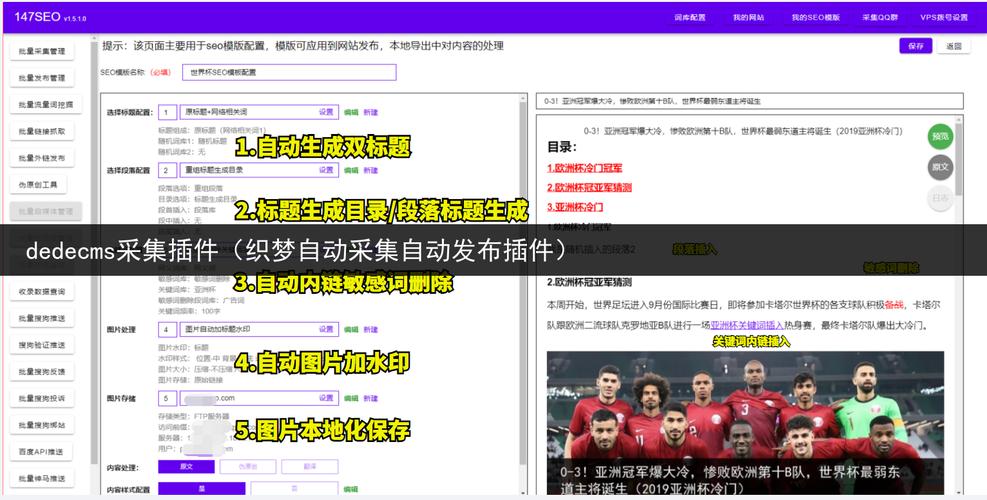
Task: Open 批量流量词挖掘 in the sidebar
Action: point(45,105)
